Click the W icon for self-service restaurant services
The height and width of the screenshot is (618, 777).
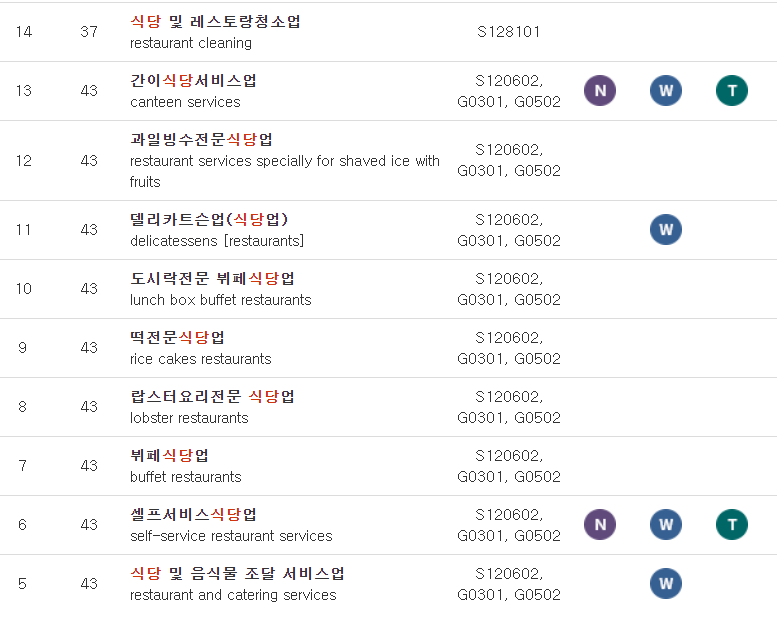666,524
